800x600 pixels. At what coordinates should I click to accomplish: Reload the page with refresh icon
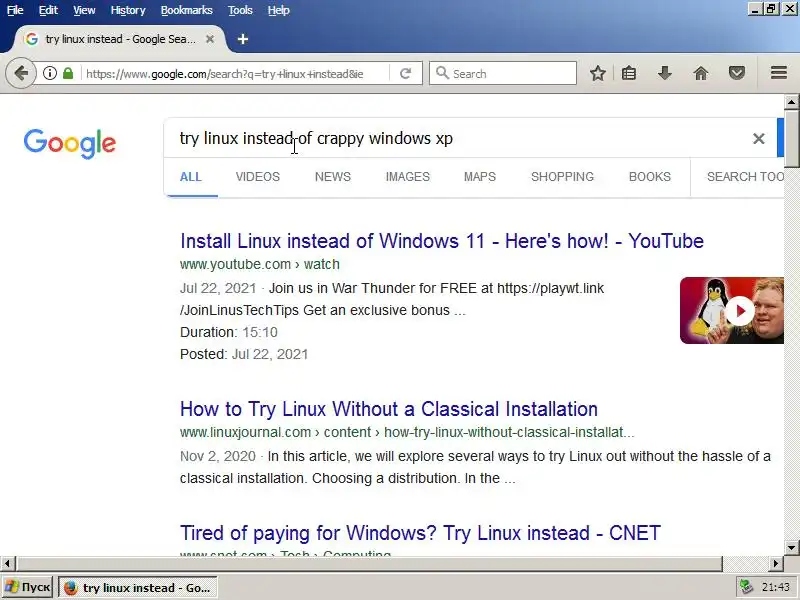click(x=406, y=73)
